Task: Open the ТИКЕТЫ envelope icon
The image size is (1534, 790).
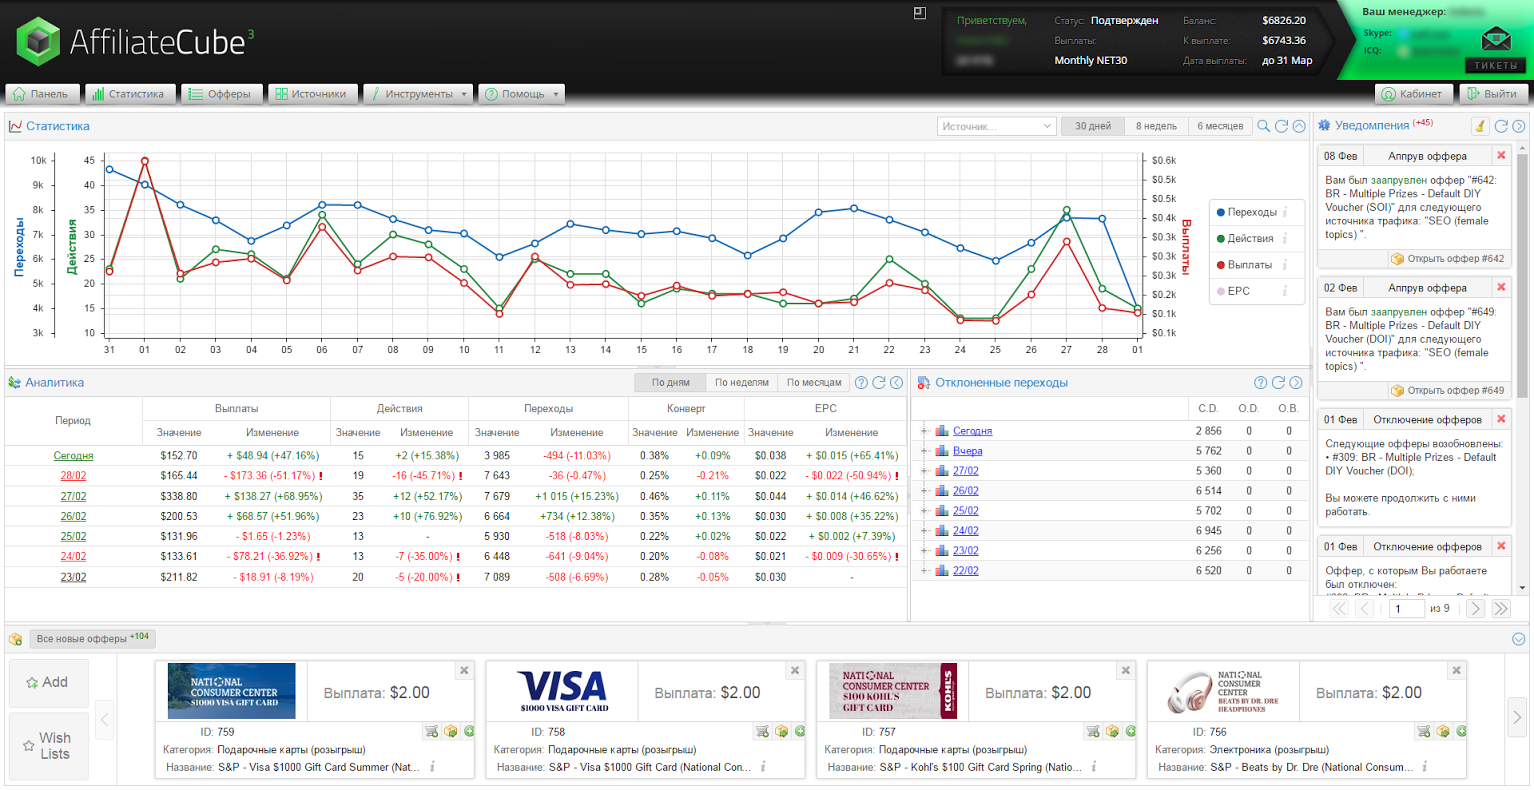Action: pos(1496,40)
